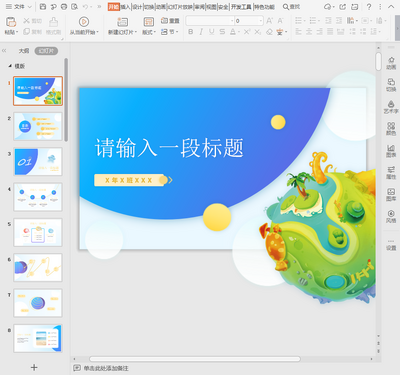The width and height of the screenshot is (400, 375).
Task: Open the font name combo box
Action: 210,21
